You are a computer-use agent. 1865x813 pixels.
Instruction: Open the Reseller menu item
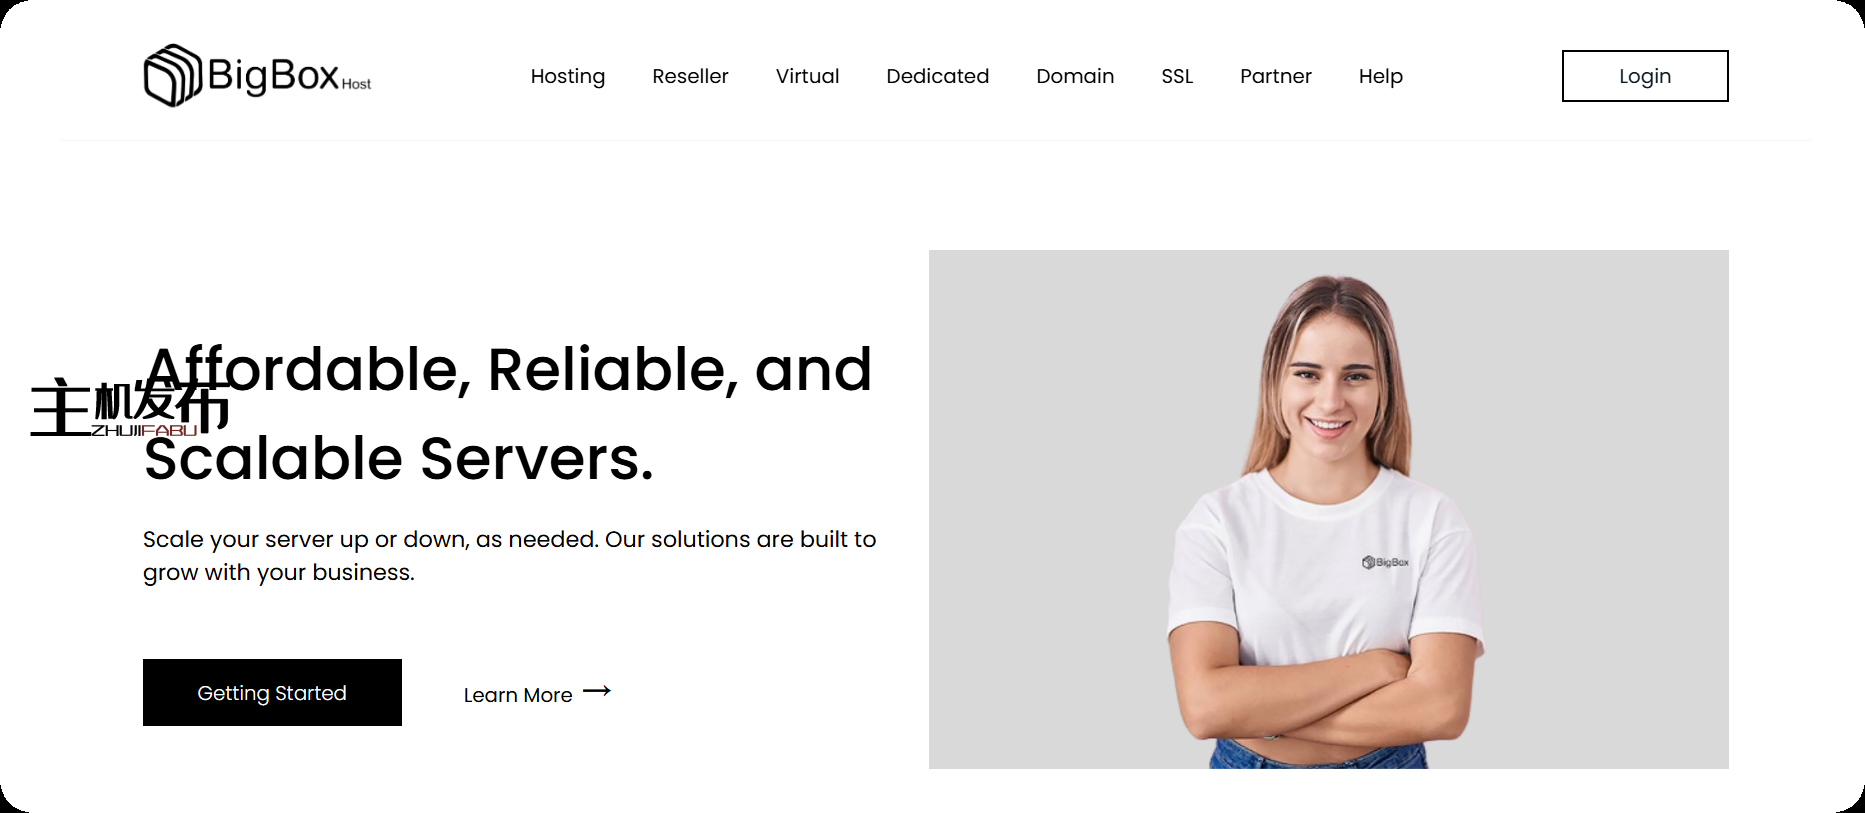[x=690, y=76]
